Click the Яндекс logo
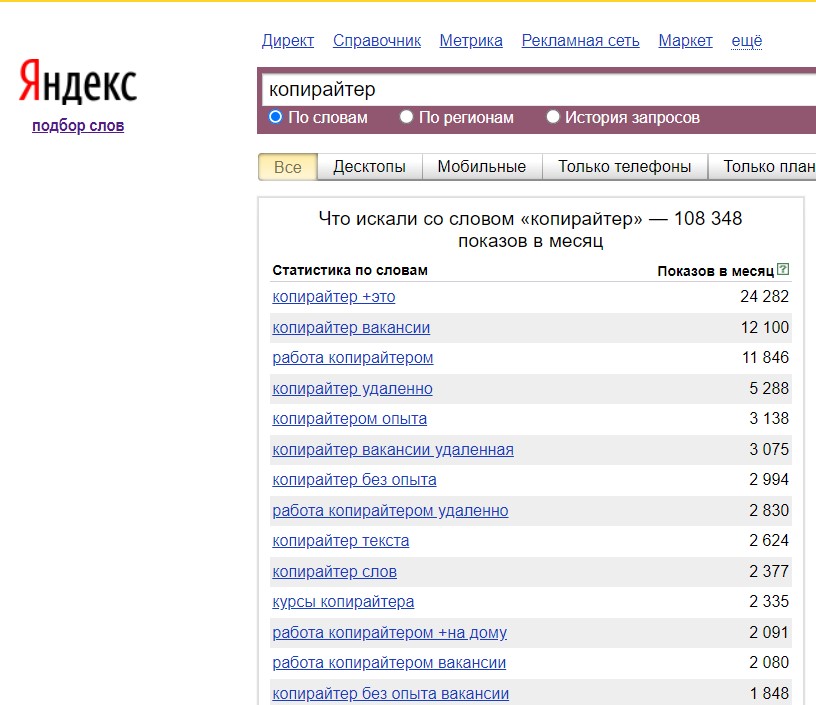 (x=78, y=81)
